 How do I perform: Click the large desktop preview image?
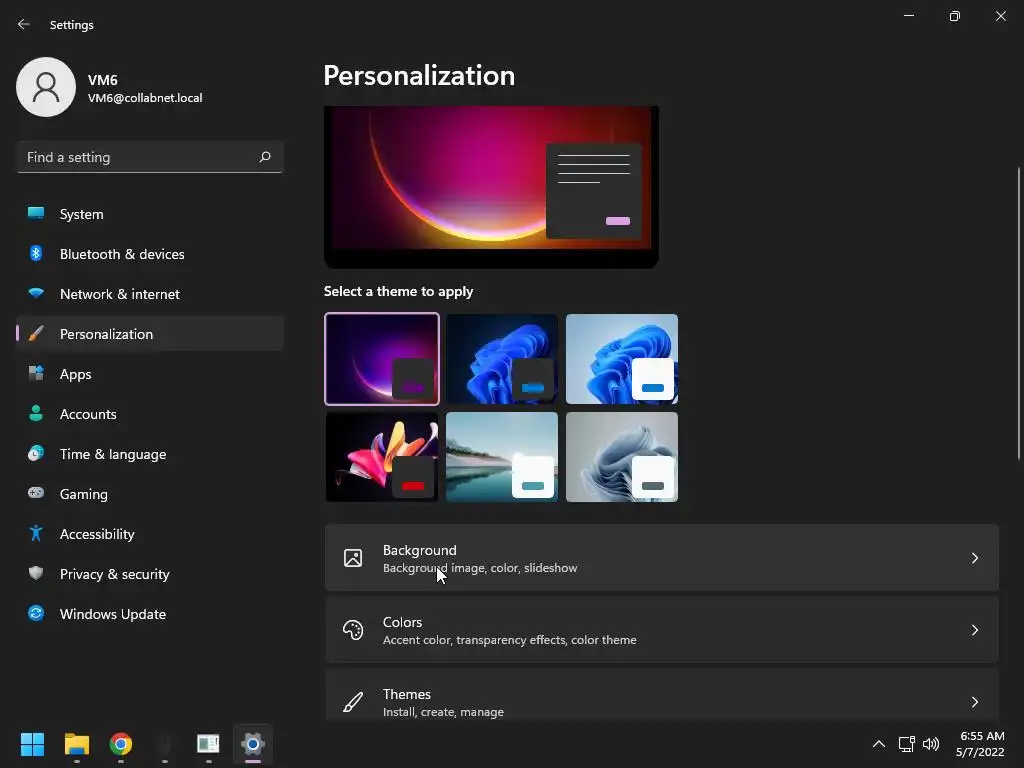tap(491, 187)
